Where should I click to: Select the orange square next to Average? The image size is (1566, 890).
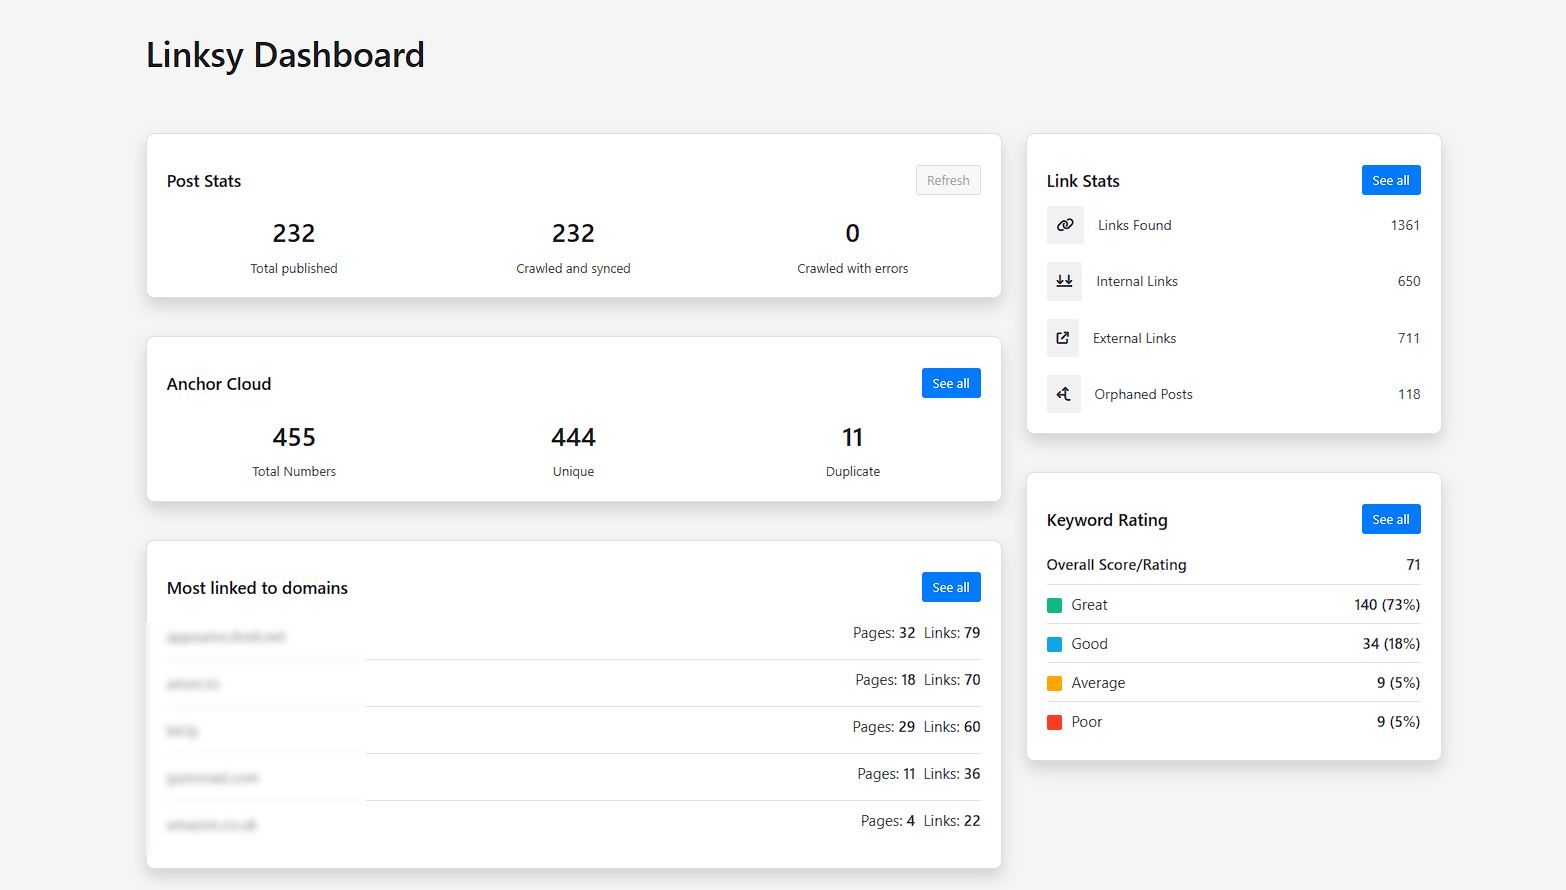point(1055,682)
